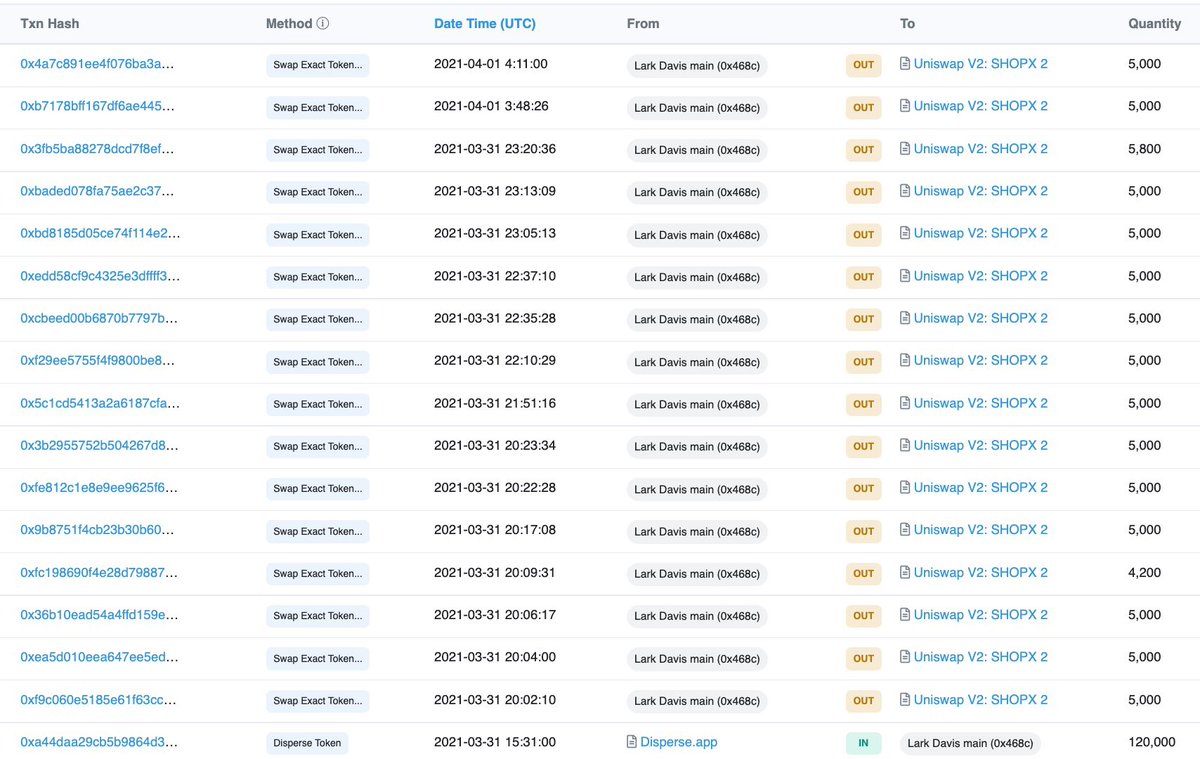
Task: Click the contract icon in the 20:06:17 row
Action: pyautogui.click(x=905, y=615)
